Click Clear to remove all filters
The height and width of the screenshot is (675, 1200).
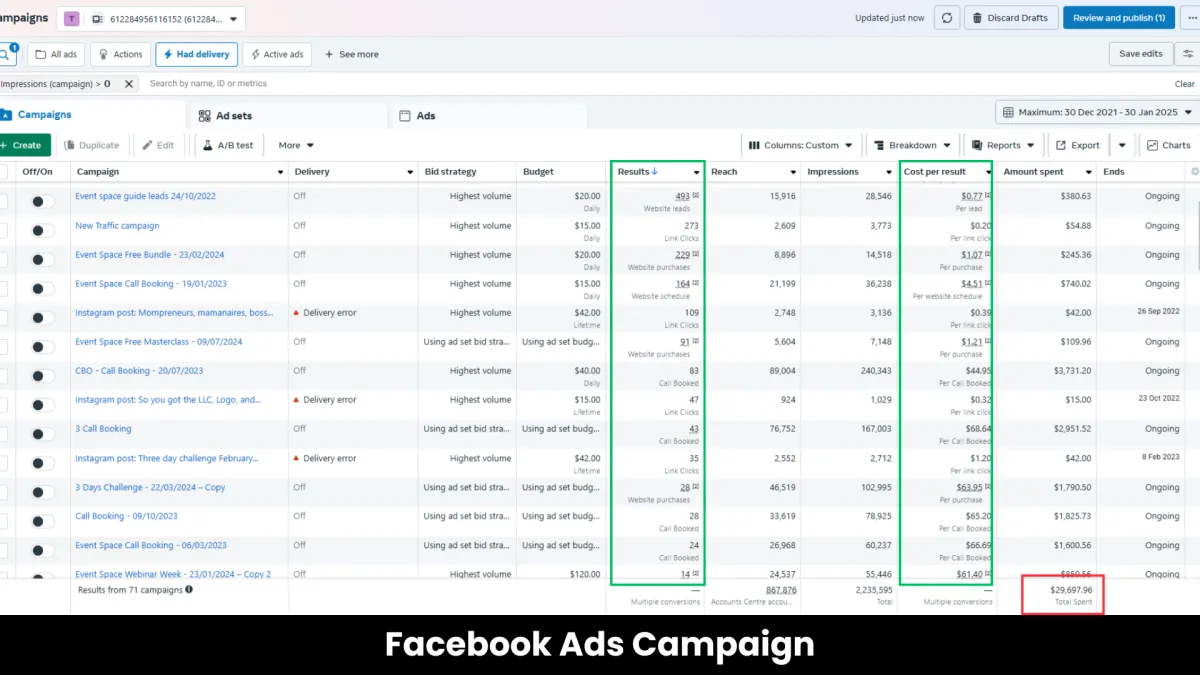pos(1184,84)
